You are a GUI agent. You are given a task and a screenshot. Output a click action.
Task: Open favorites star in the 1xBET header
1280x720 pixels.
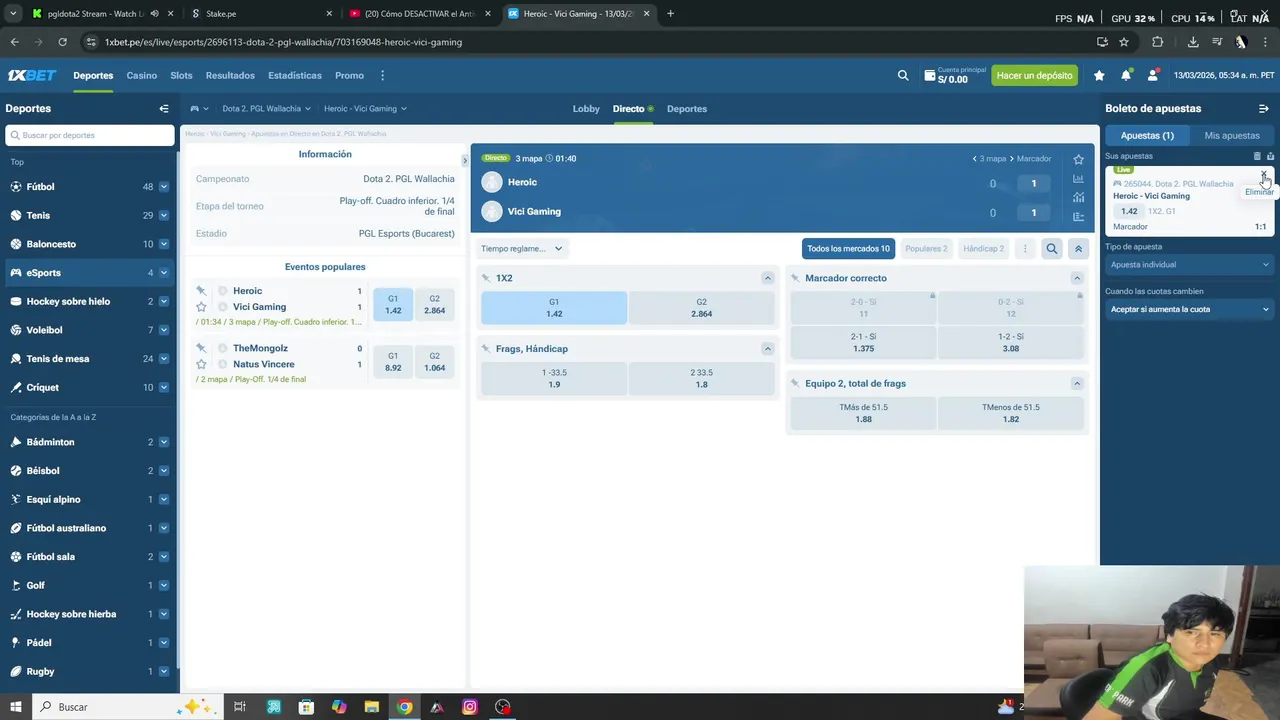[x=1099, y=75]
